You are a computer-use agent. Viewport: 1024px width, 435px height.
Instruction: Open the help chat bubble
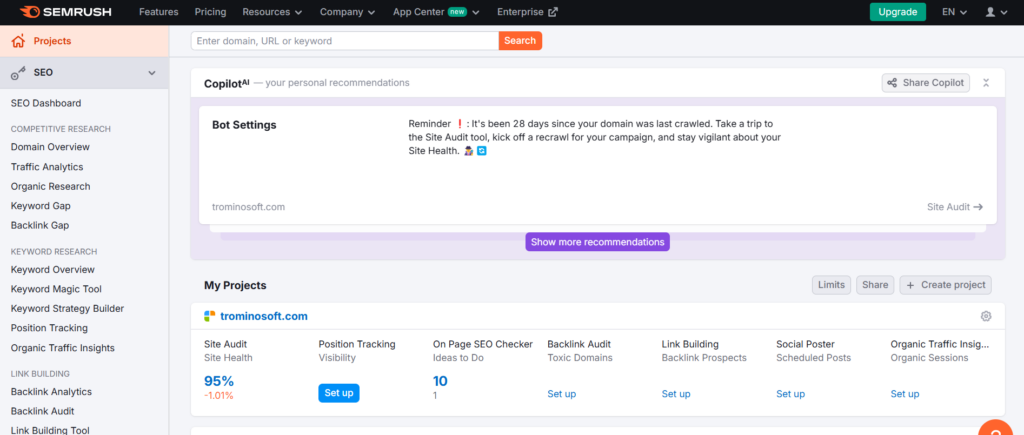pyautogui.click(x=997, y=430)
